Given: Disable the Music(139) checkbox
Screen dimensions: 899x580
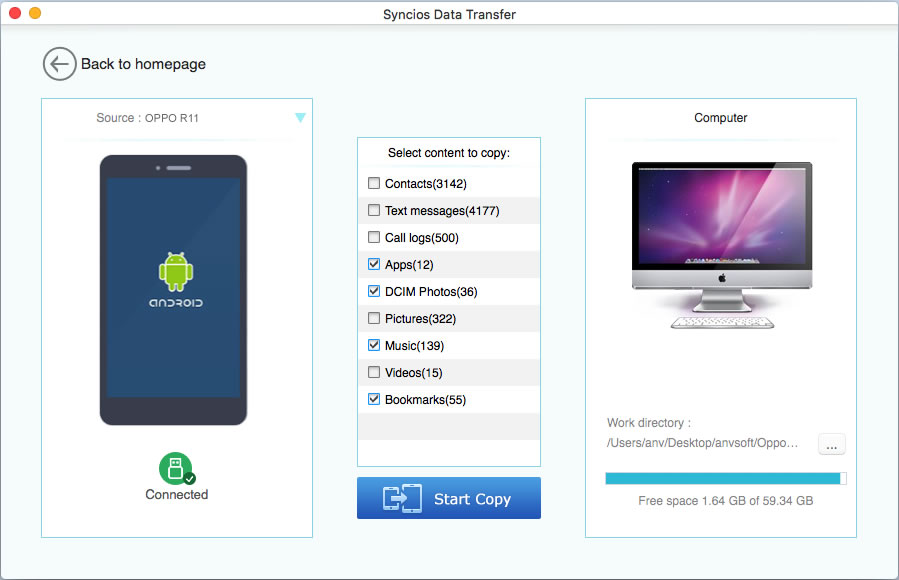Looking at the screenshot, I should pos(374,345).
